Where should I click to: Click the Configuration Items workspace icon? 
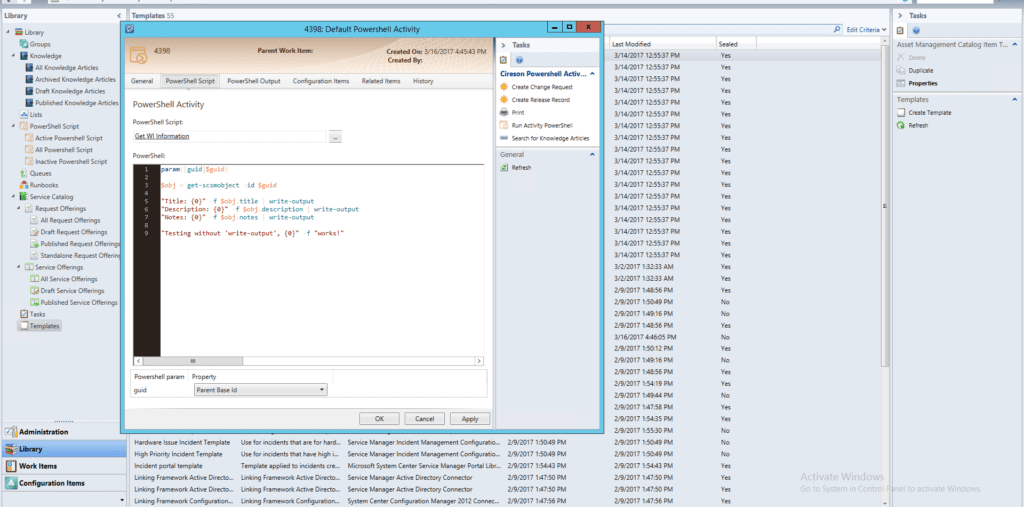pos(10,483)
